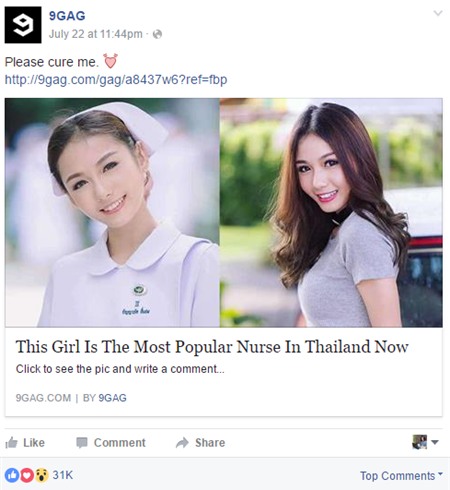
Task: Click the red Love heart reaction icon
Action: point(27,475)
